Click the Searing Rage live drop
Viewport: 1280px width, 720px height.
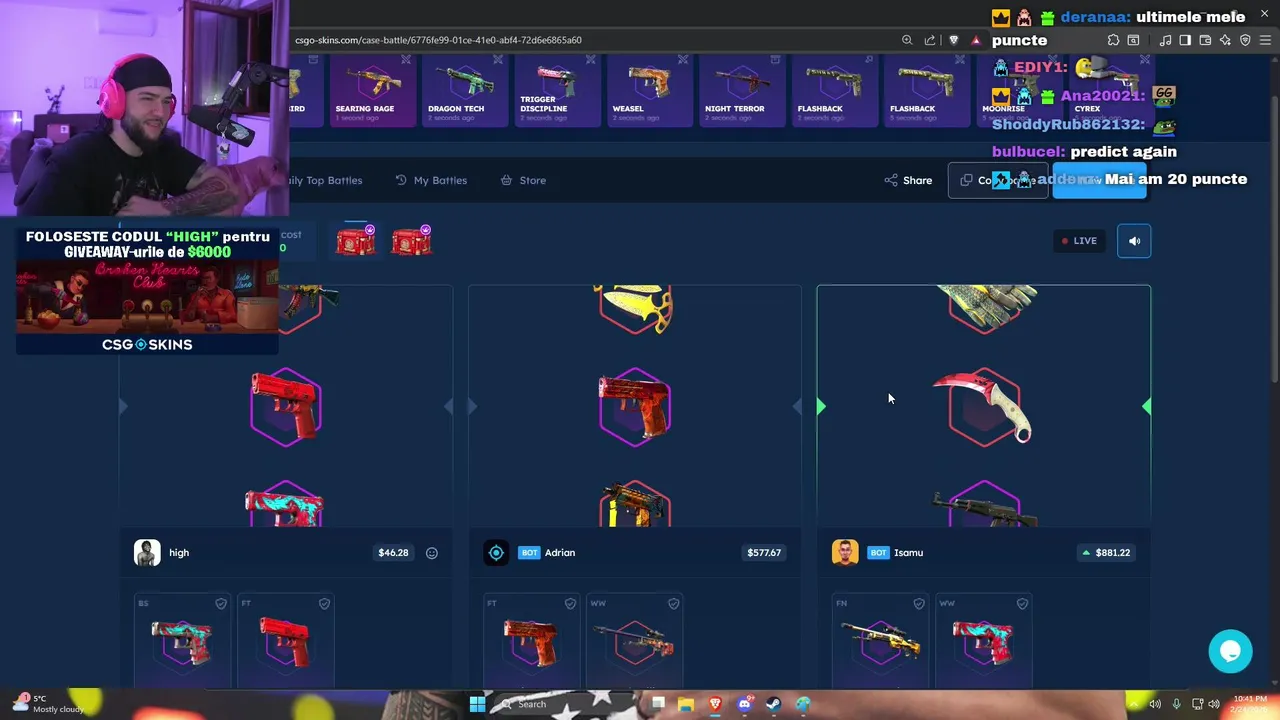pos(371,90)
